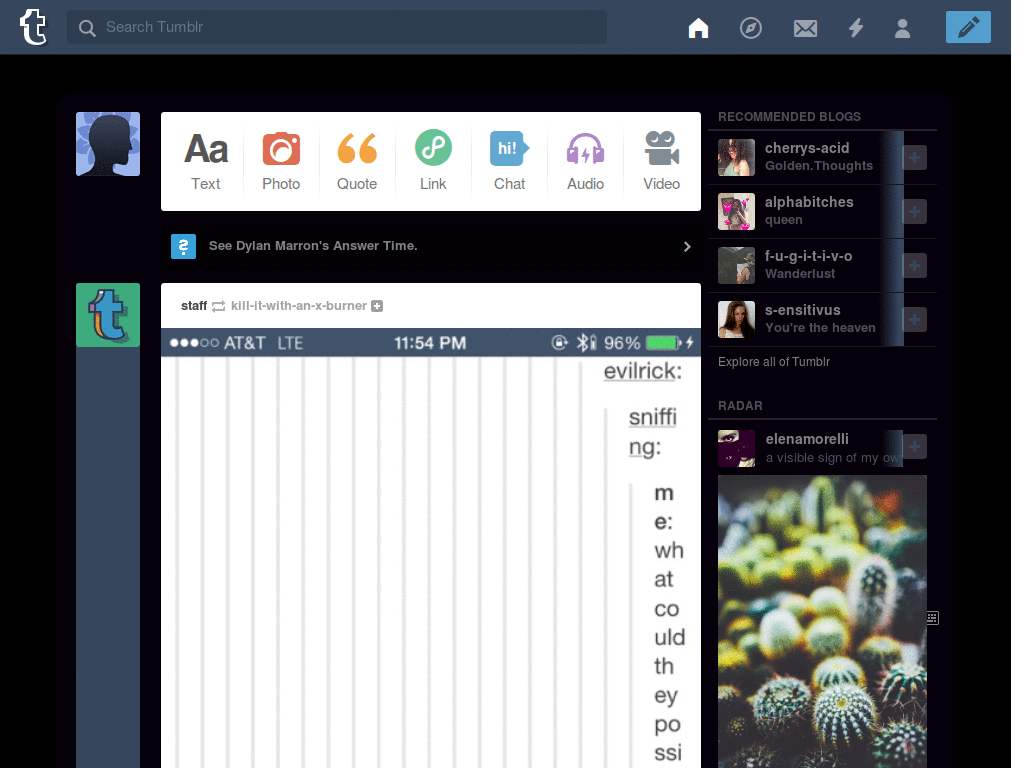Open cherrys-acid recommended blog
Viewport: 1024px width, 768px height.
[807, 148]
